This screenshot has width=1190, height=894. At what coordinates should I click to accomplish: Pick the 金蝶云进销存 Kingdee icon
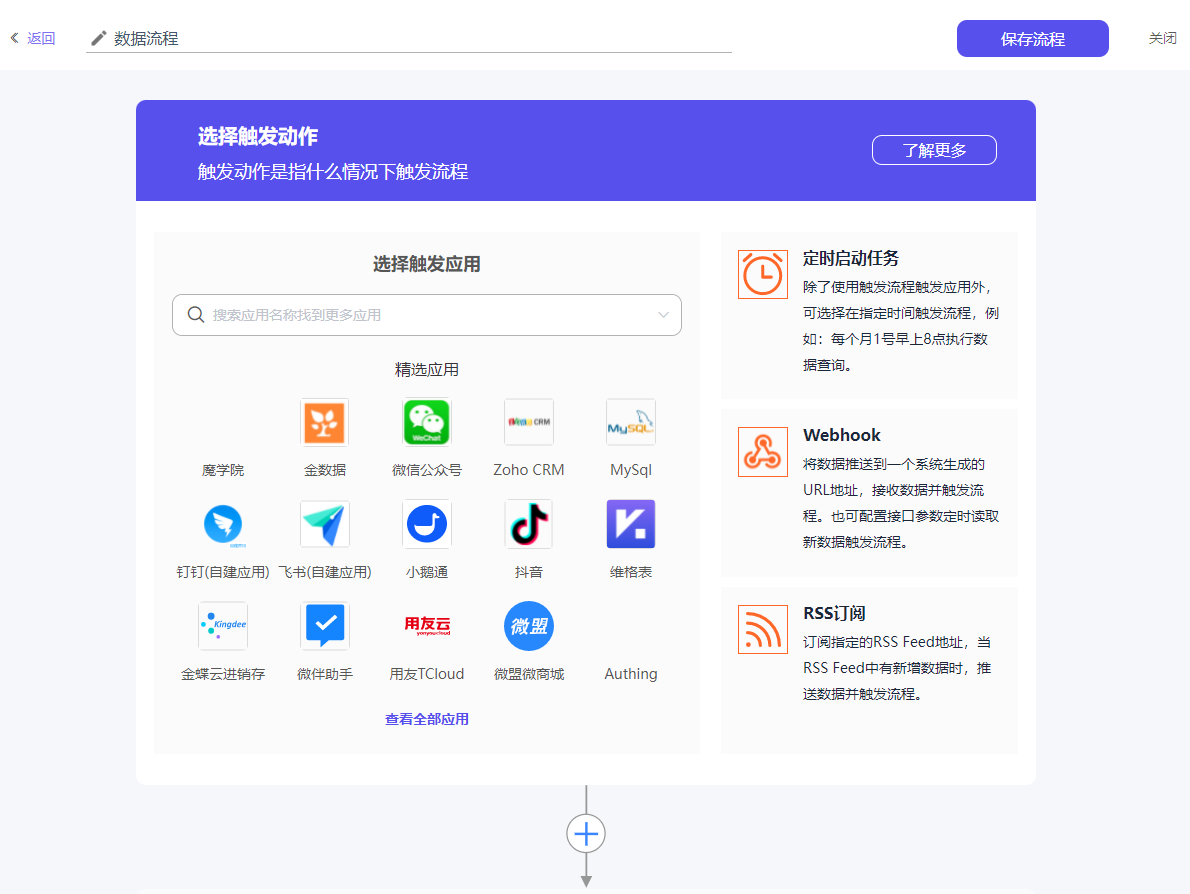tap(223, 626)
